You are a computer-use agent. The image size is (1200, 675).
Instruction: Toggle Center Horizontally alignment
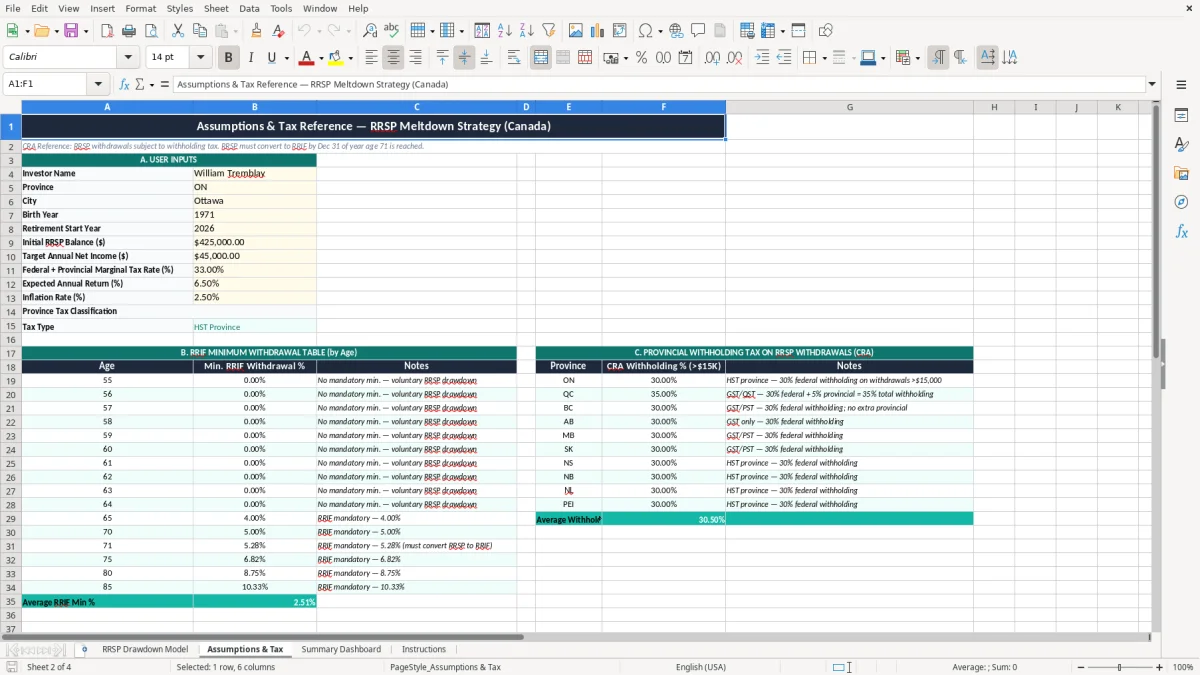click(394, 58)
